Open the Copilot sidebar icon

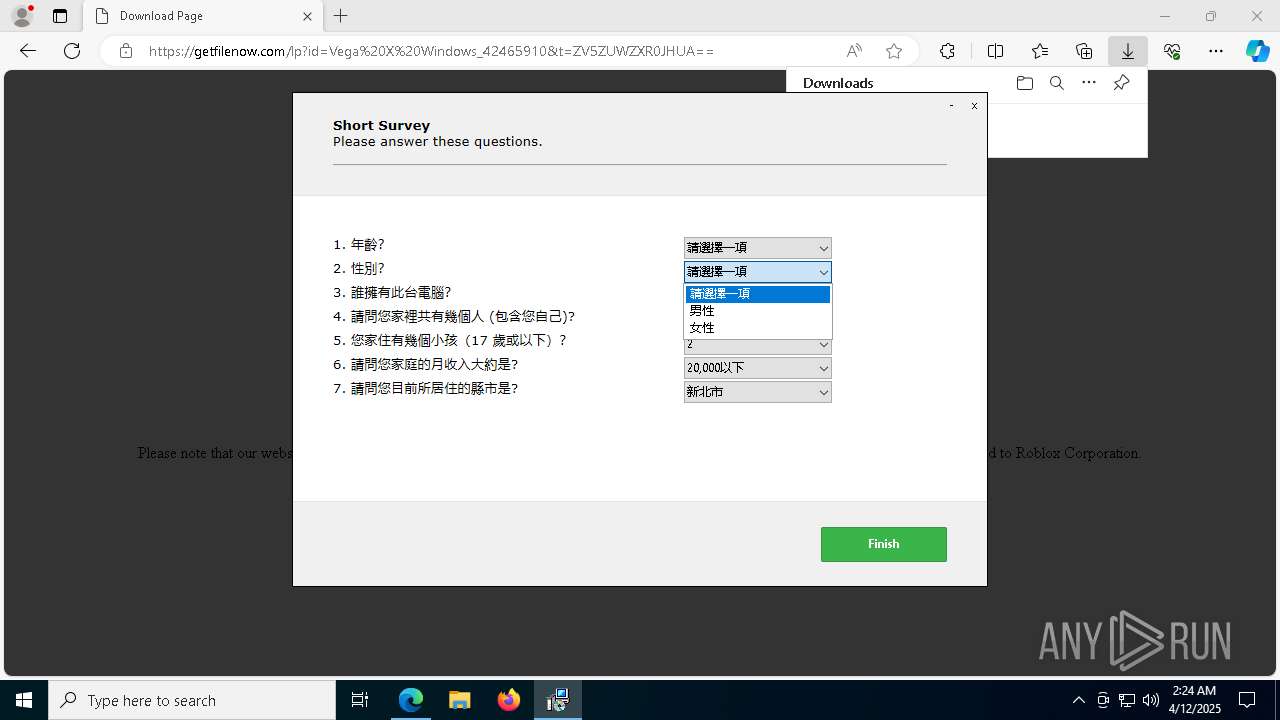[1257, 51]
